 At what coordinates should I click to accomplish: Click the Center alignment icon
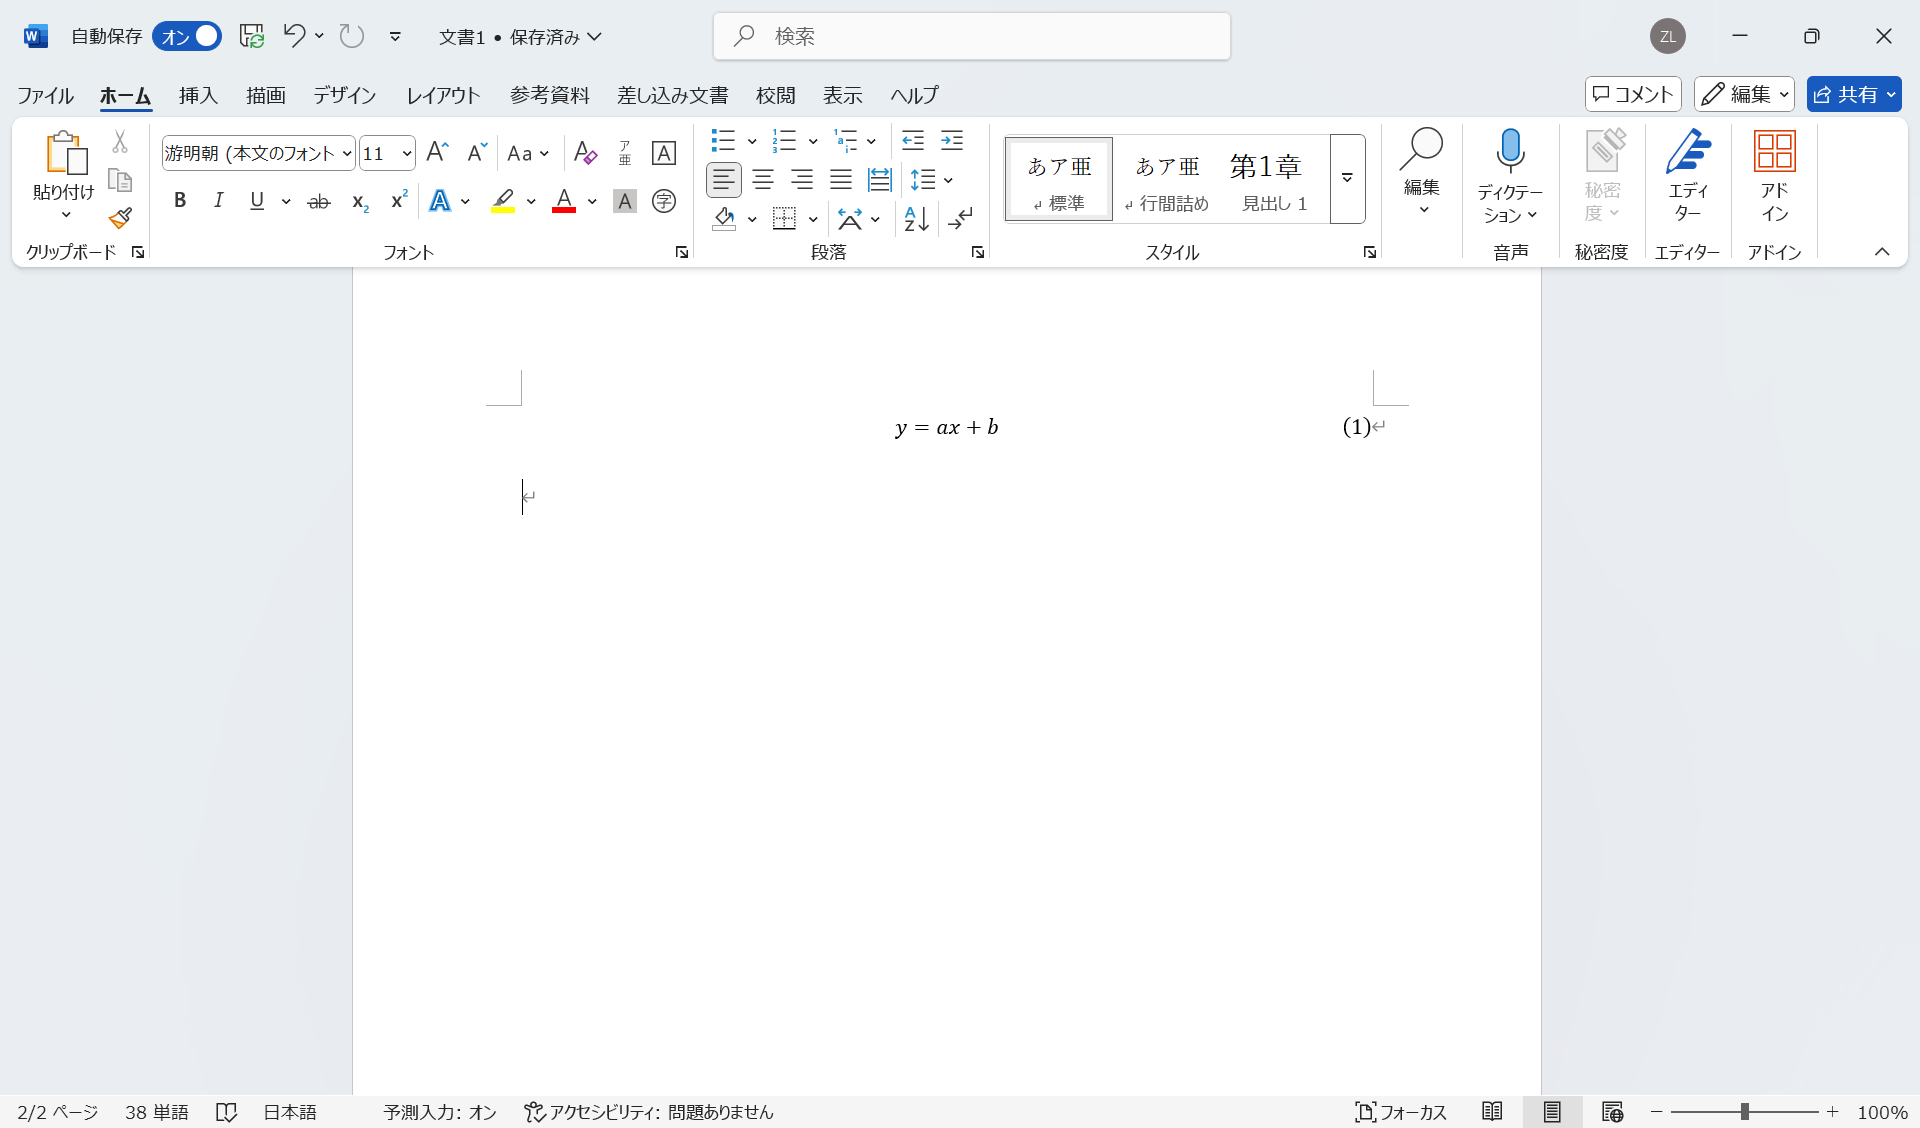pyautogui.click(x=763, y=180)
